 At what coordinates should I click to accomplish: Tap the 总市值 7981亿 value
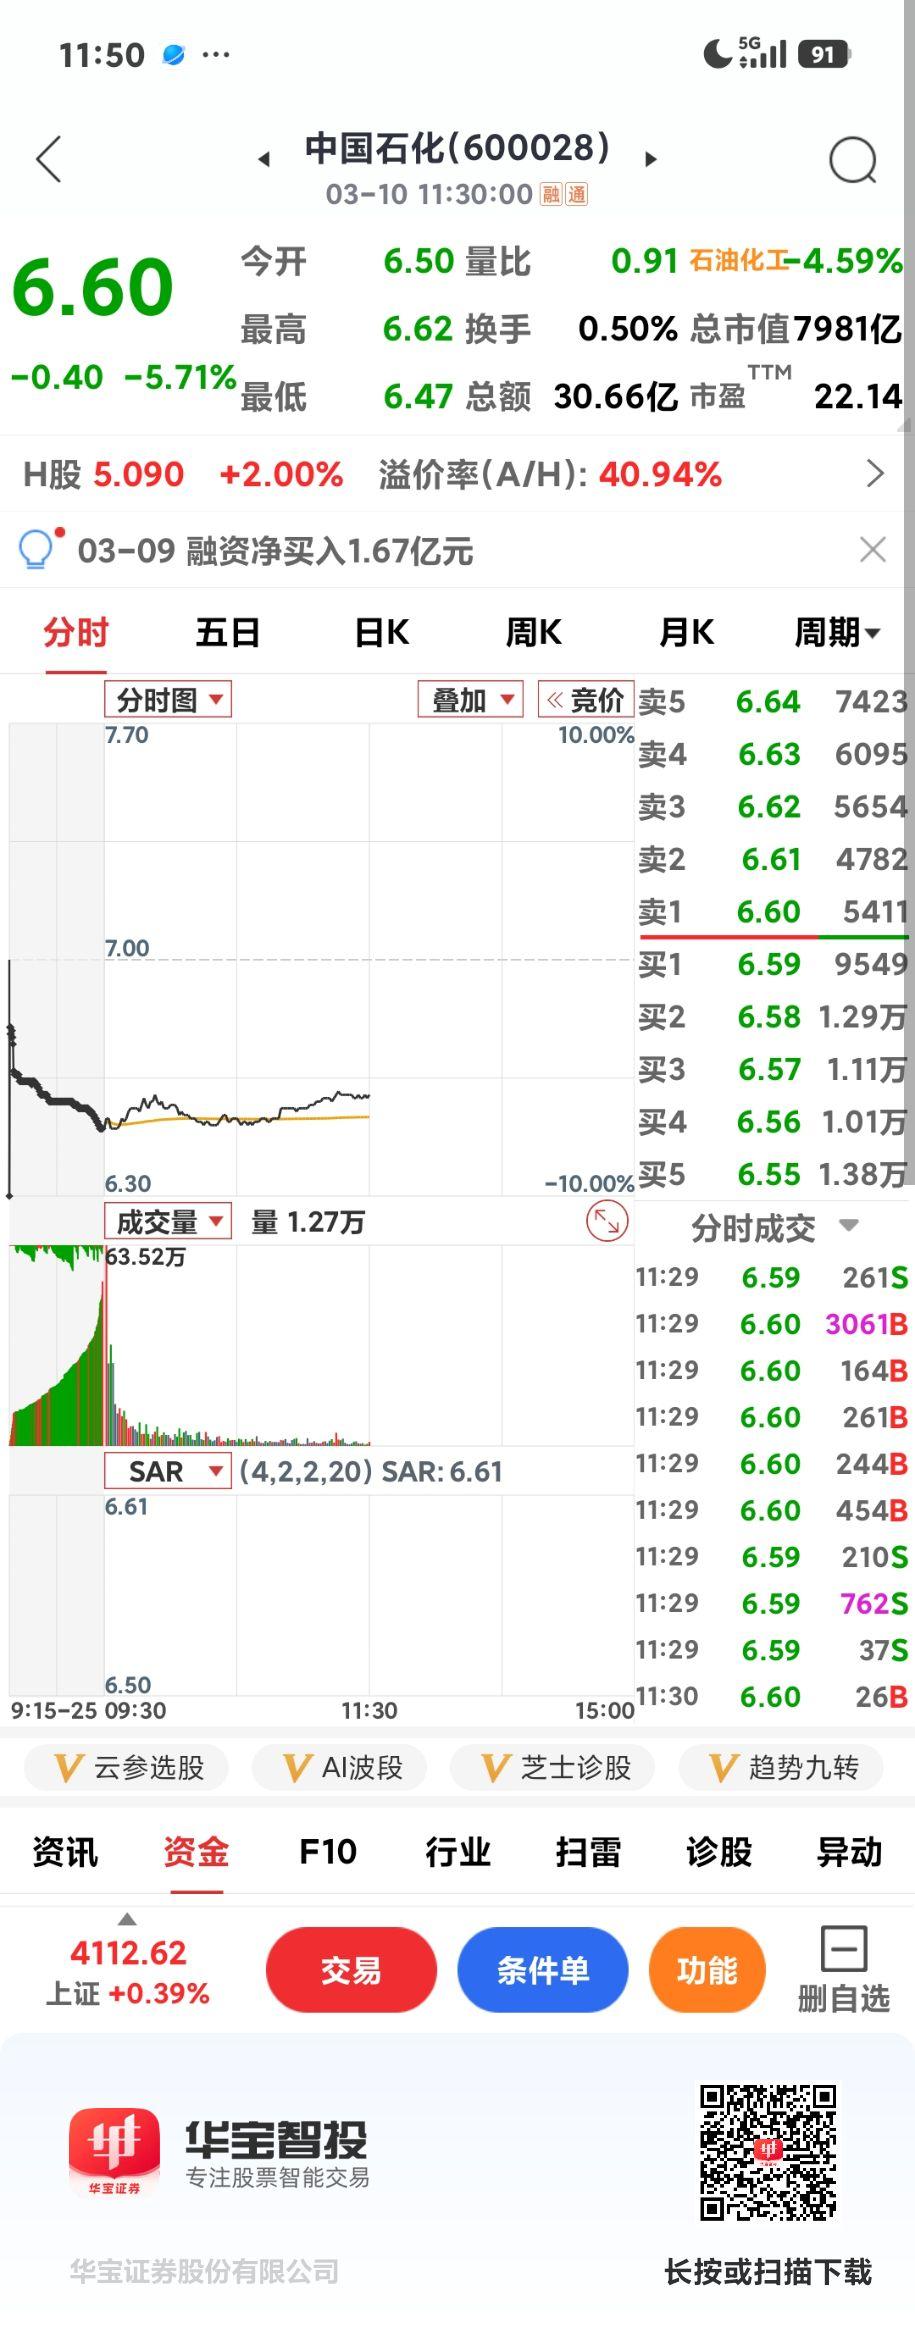pyautogui.click(x=848, y=328)
